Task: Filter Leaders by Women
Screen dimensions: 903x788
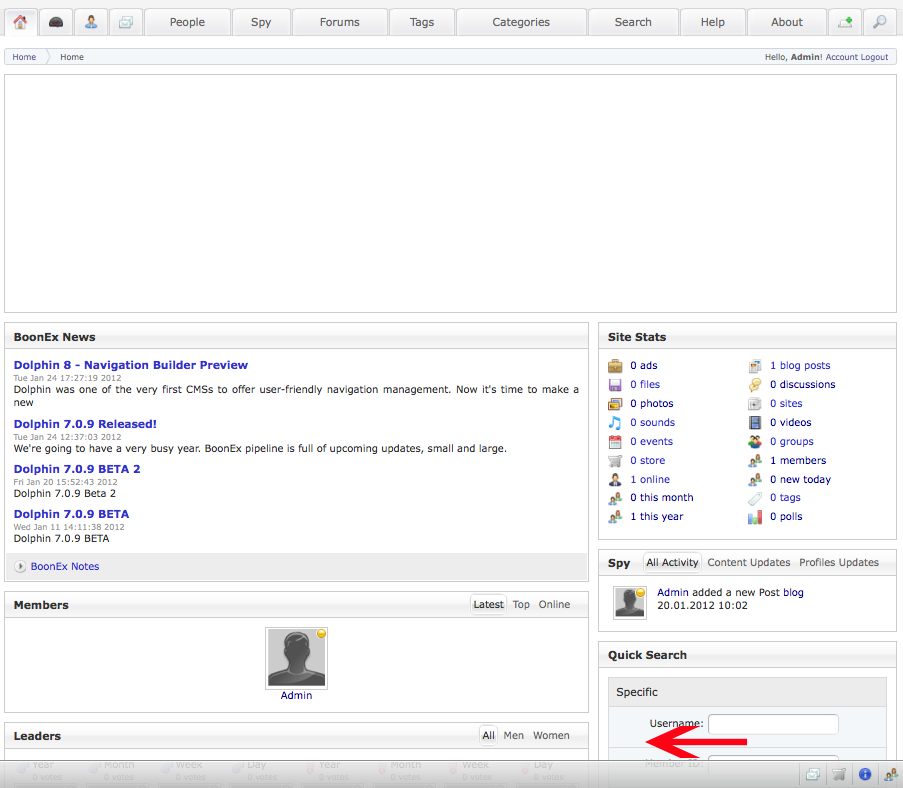Action: 551,735
